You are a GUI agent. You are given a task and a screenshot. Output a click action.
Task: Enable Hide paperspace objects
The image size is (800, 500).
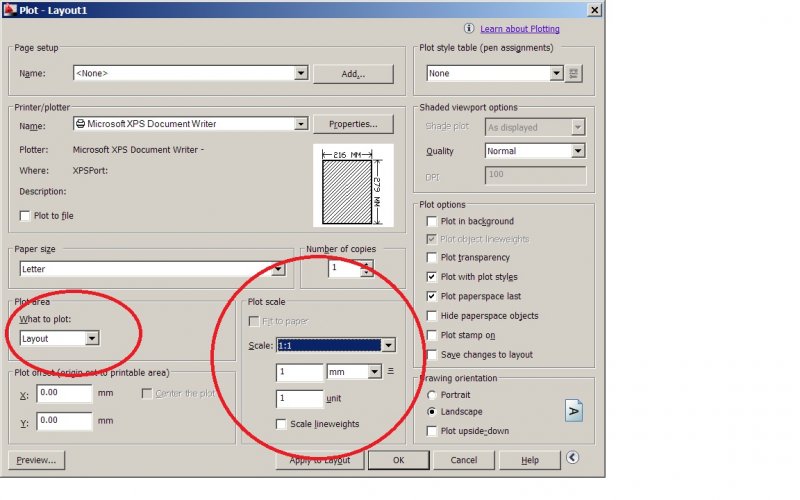432,316
